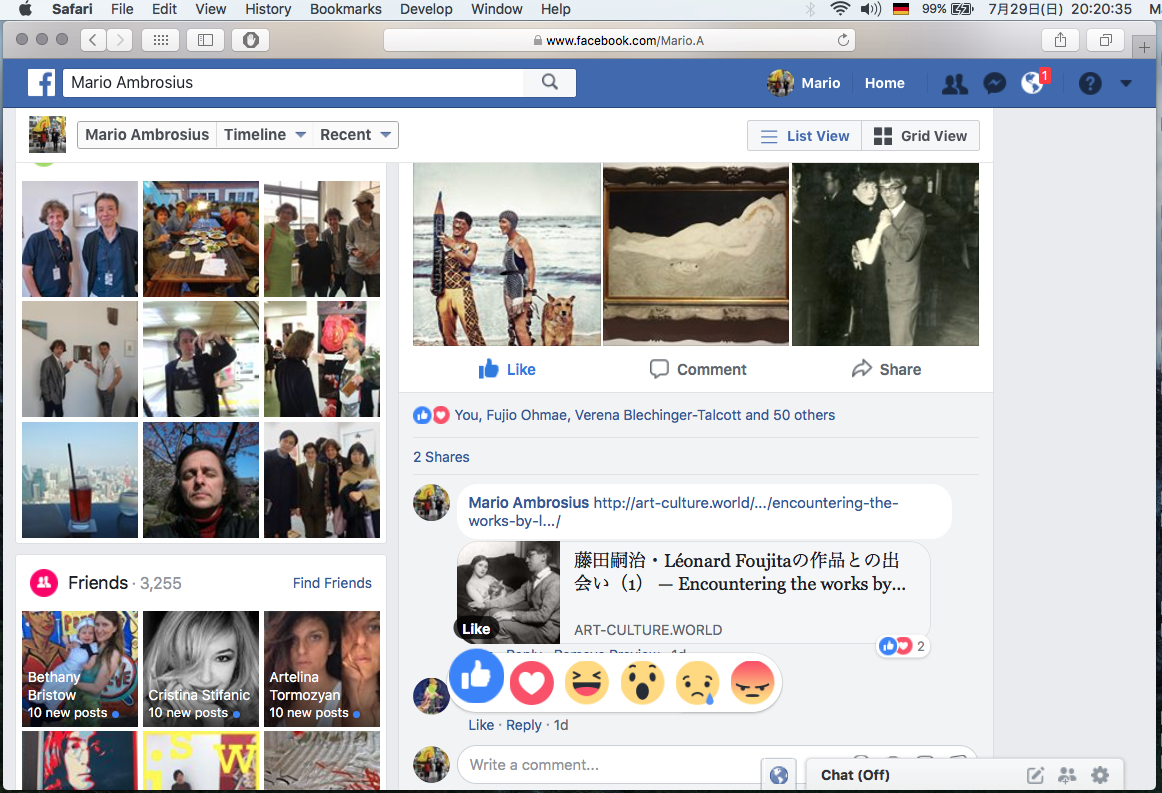Open the Chat (Off) bar
1162x793 pixels.
(x=964, y=775)
